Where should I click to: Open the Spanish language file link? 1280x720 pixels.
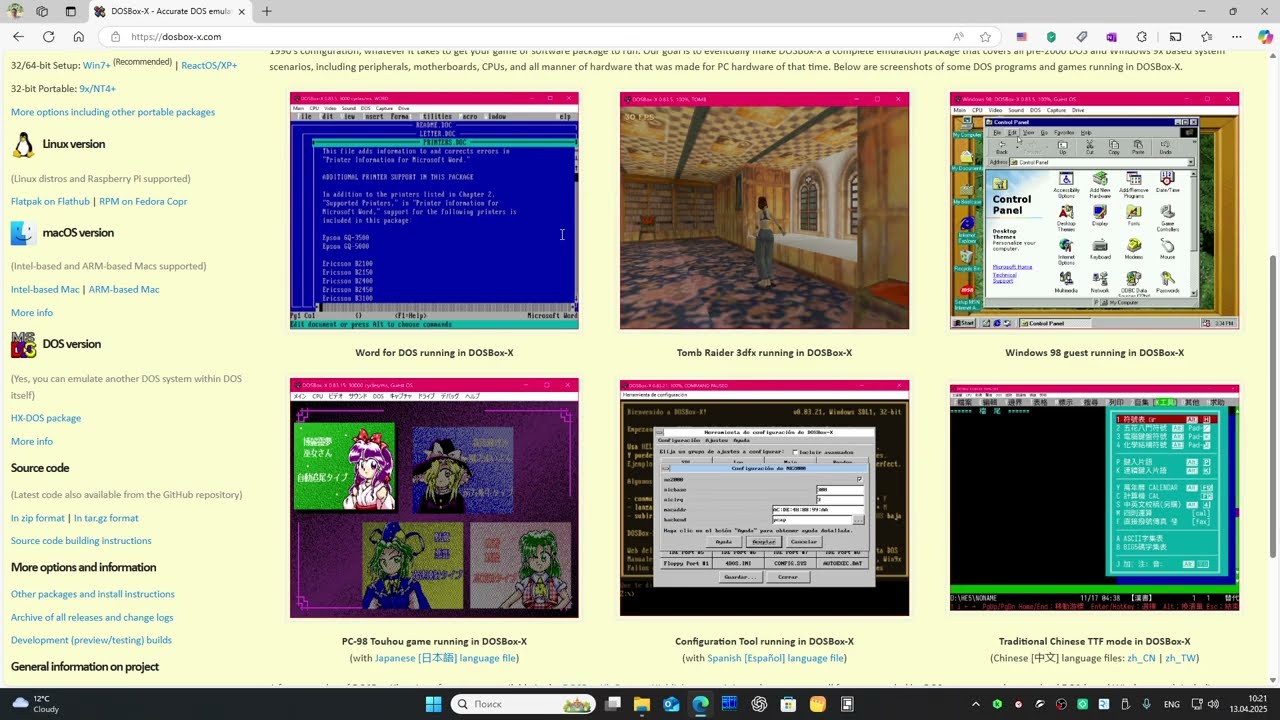click(776, 658)
